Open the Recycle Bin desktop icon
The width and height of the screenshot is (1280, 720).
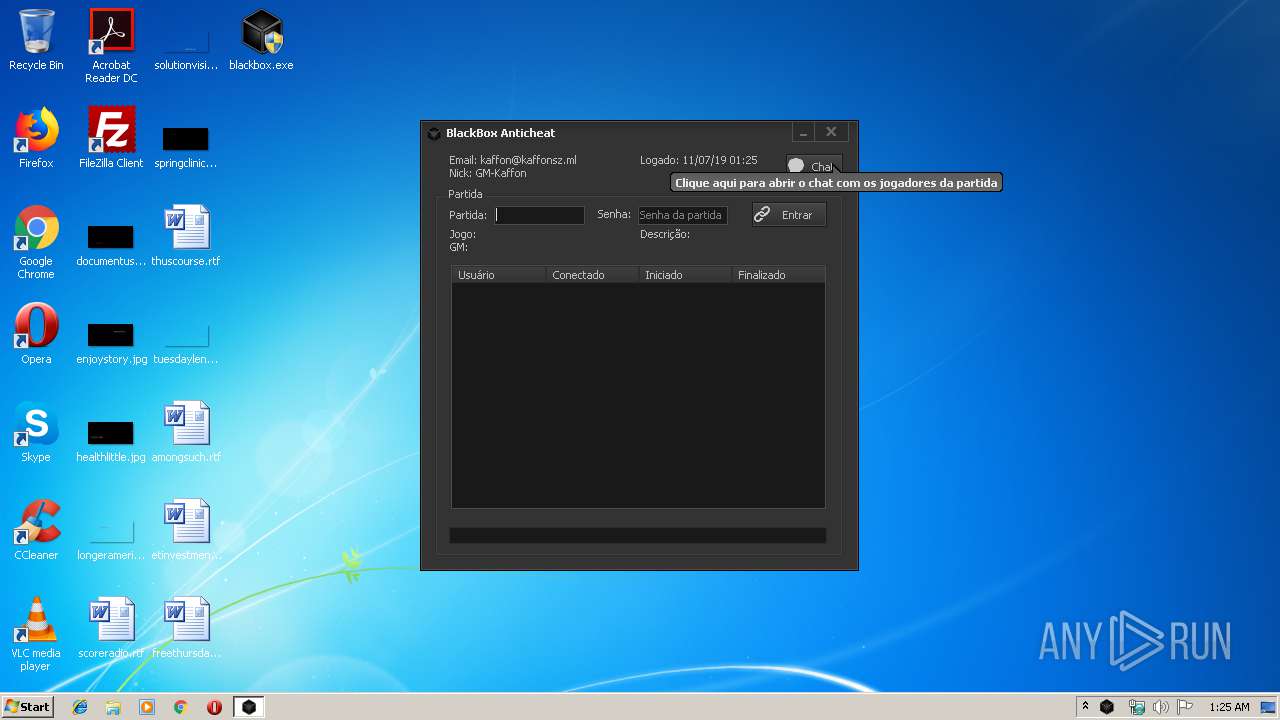tap(36, 41)
